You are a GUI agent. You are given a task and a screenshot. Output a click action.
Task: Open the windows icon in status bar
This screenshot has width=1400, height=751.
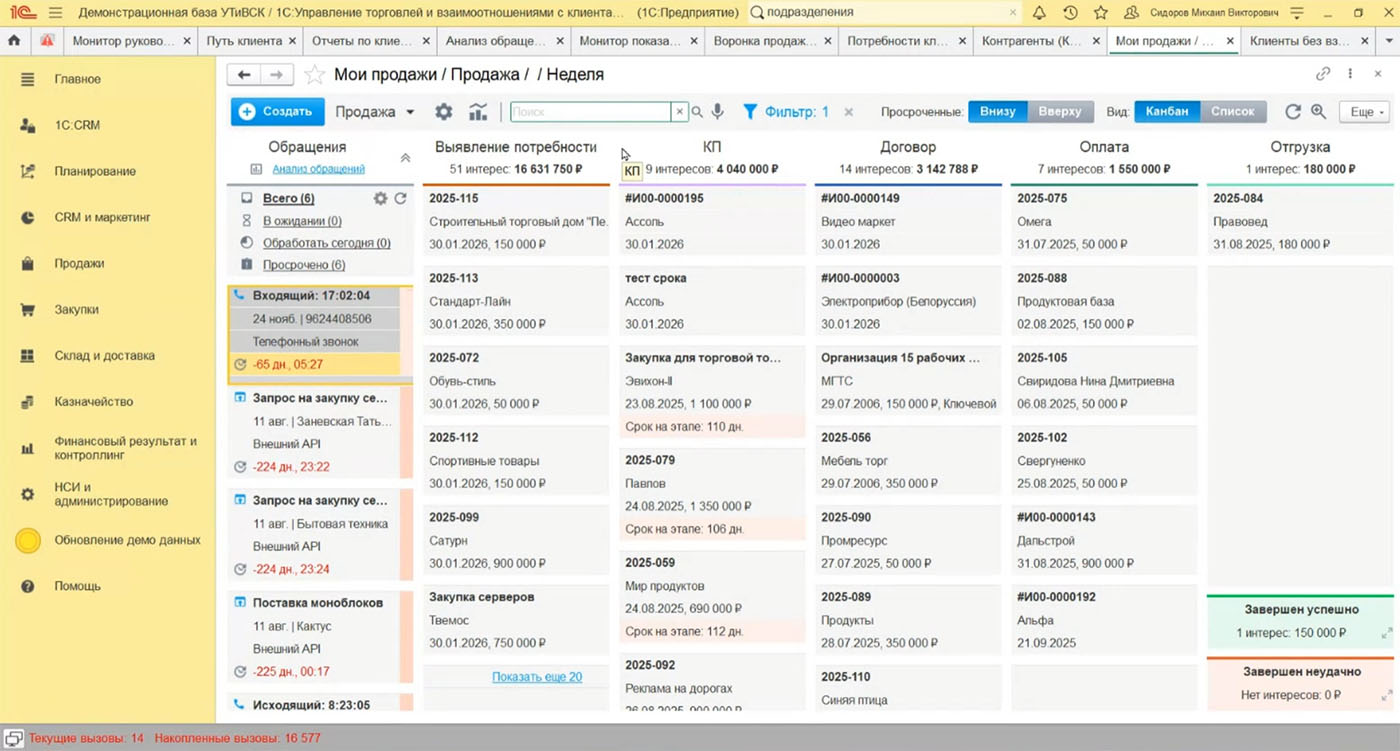pyautogui.click(x=14, y=738)
